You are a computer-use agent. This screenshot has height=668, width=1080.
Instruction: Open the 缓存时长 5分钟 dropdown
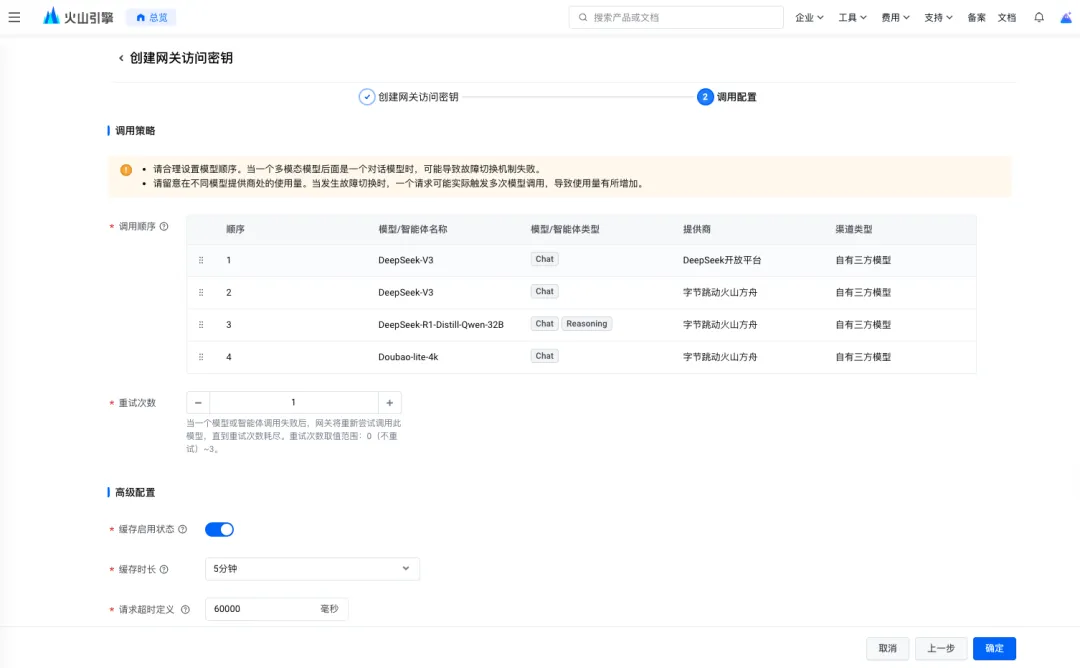coord(312,569)
